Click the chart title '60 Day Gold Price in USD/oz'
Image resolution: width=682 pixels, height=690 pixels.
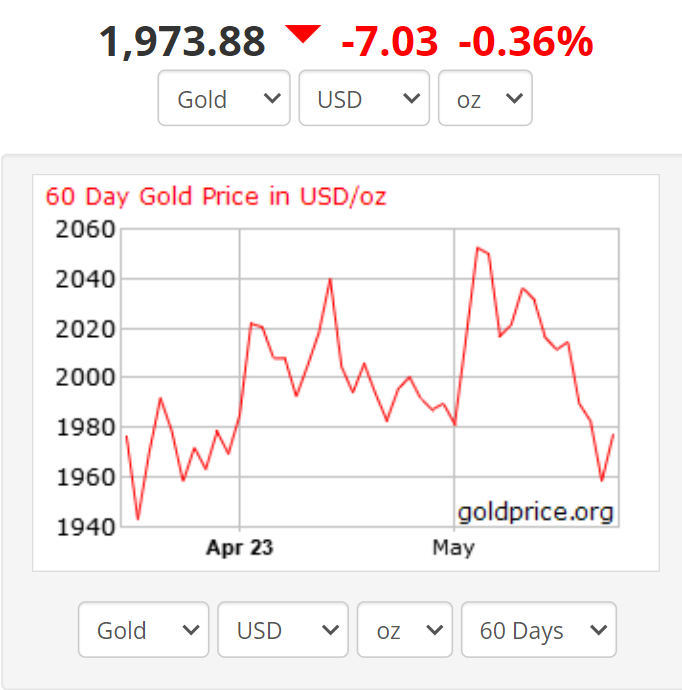tap(216, 196)
